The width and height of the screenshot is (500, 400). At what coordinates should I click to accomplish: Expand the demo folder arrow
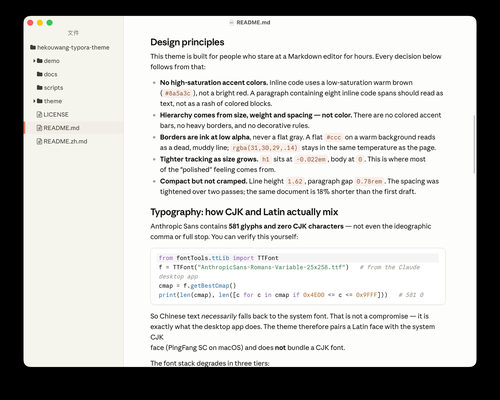34,61
